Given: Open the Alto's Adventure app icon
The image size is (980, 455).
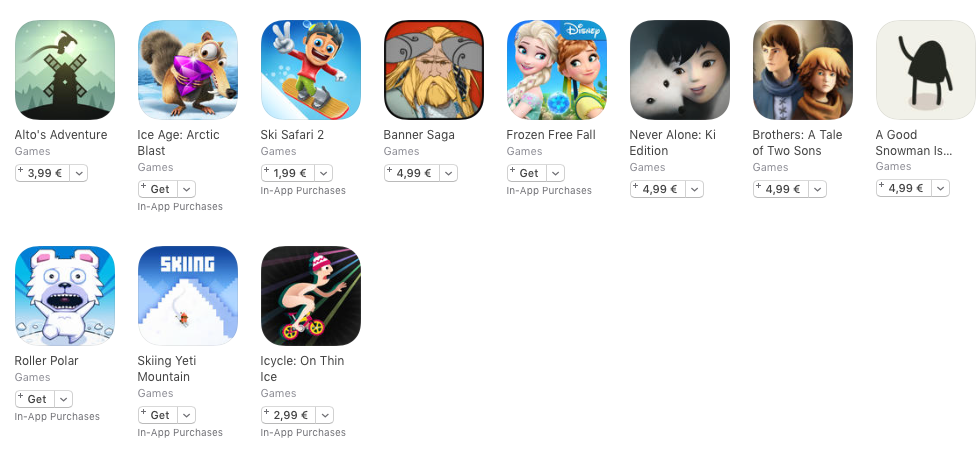Looking at the screenshot, I should (x=64, y=70).
